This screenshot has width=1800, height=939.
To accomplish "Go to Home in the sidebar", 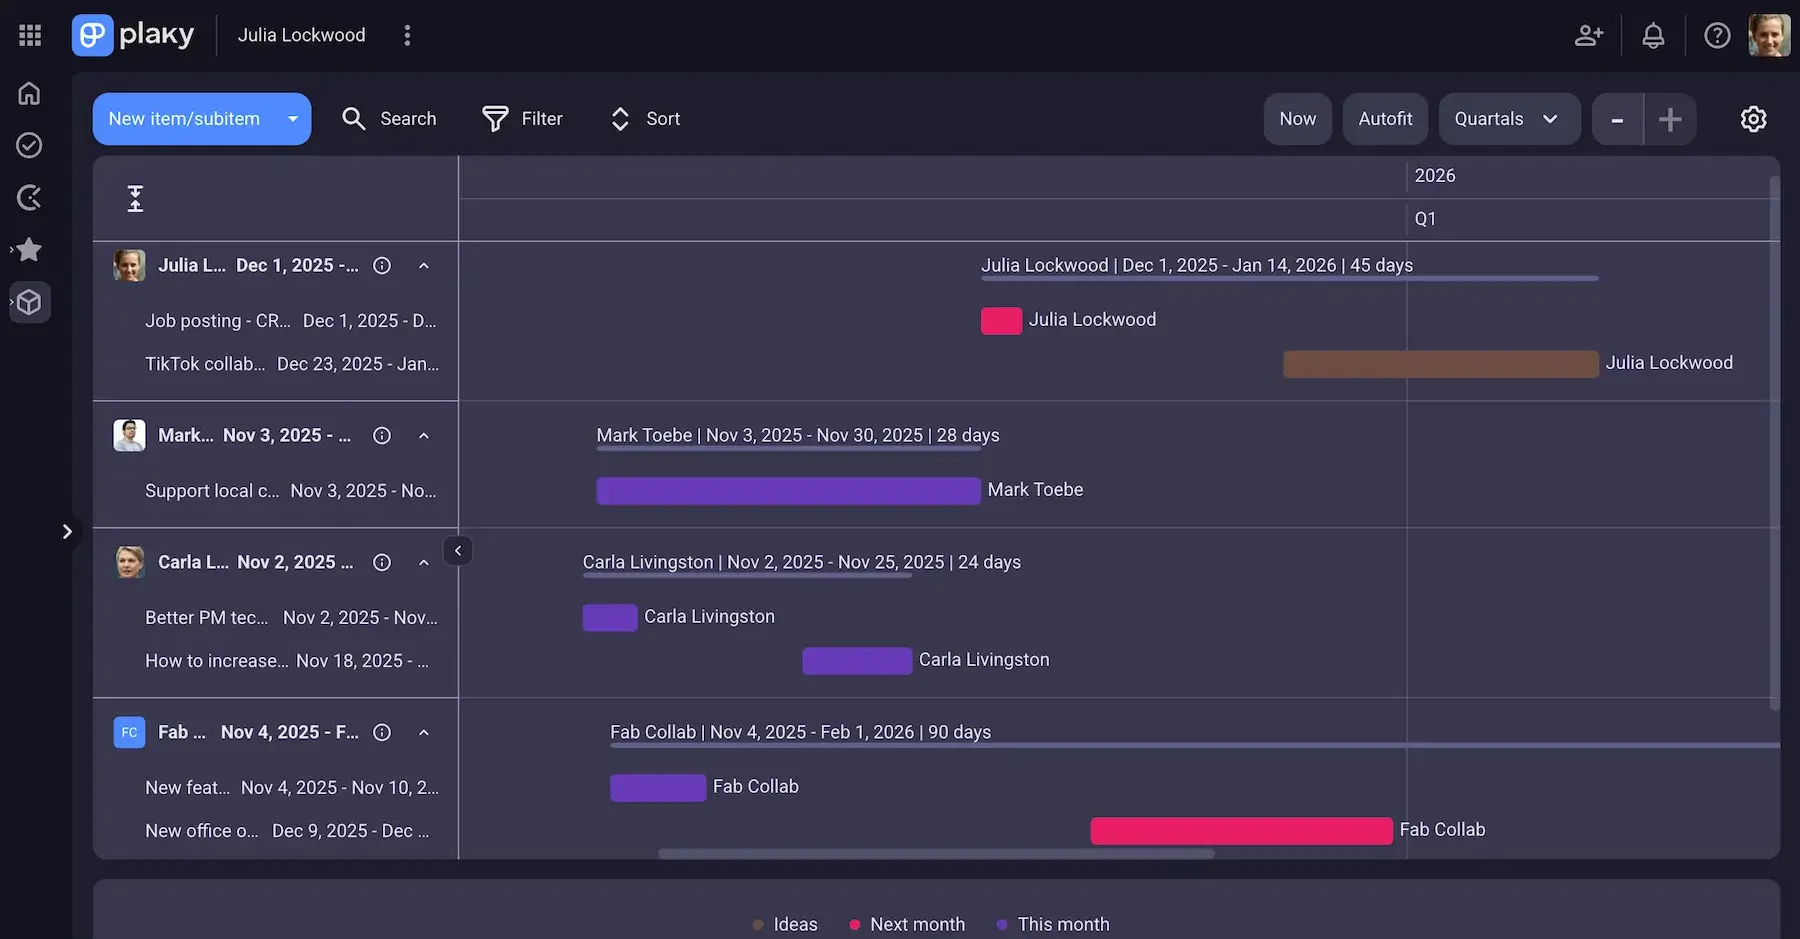I will [x=29, y=93].
